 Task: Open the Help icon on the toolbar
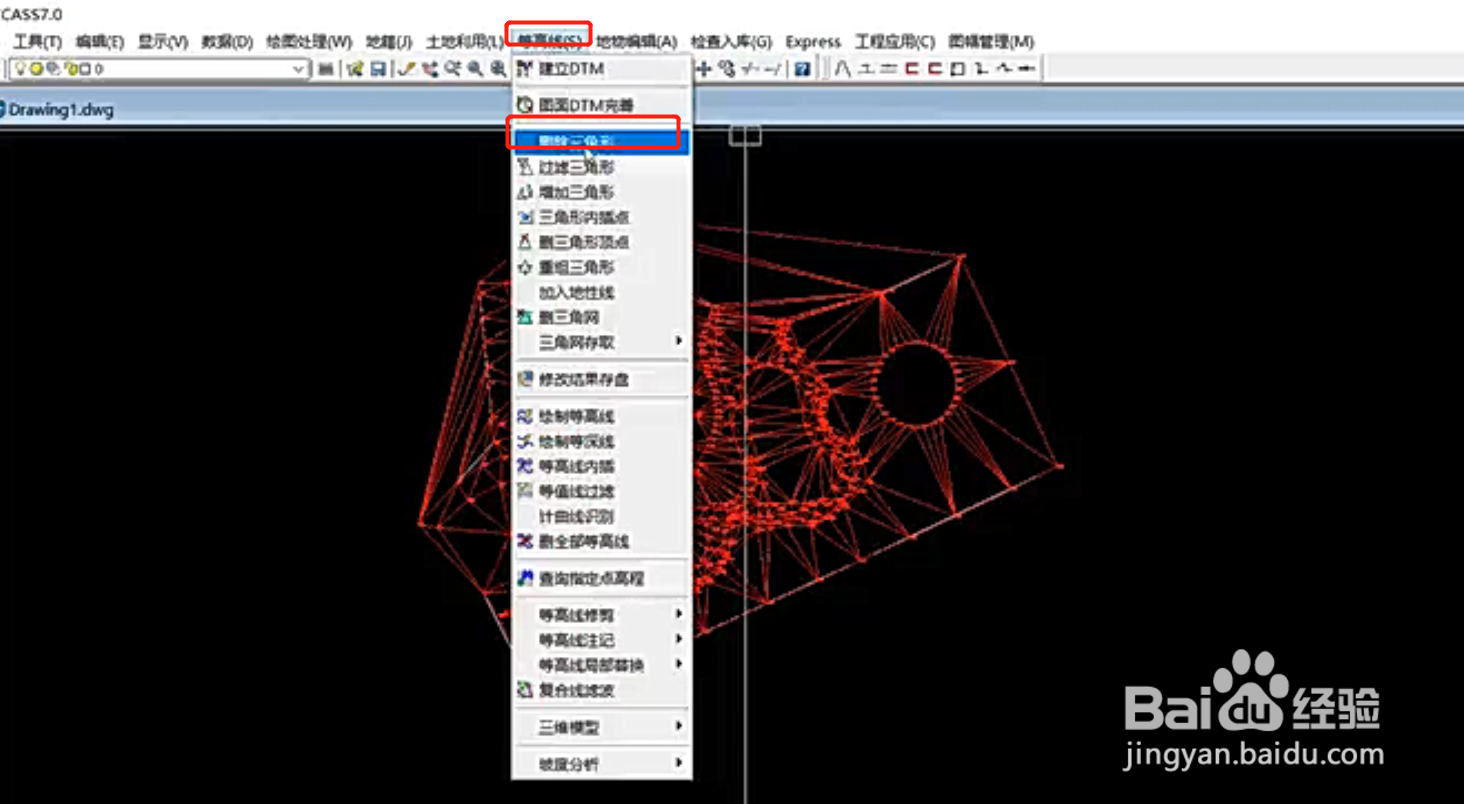802,69
